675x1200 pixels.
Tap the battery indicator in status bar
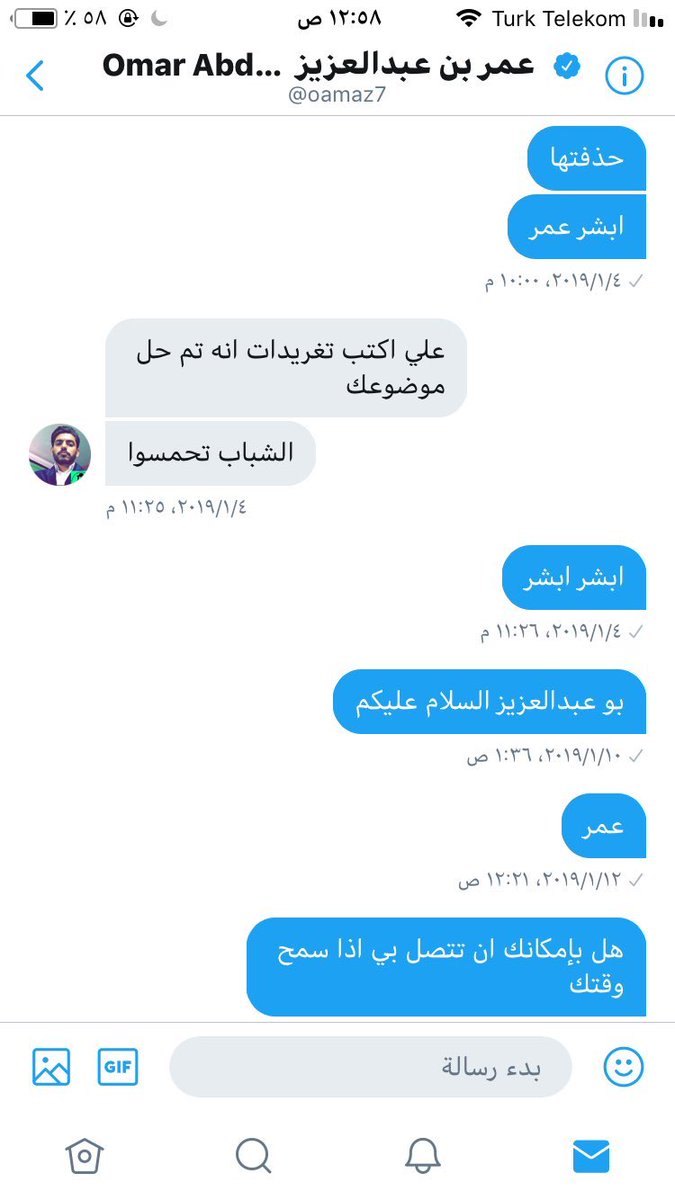(34, 18)
